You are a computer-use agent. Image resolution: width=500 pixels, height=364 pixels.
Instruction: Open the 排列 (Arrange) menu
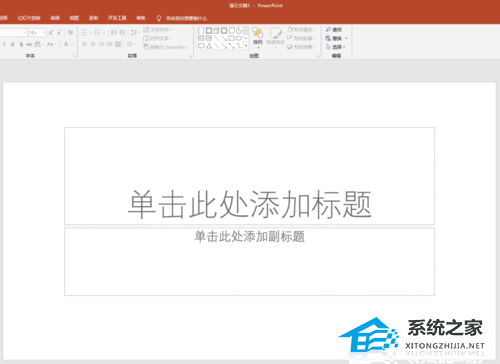(x=258, y=38)
